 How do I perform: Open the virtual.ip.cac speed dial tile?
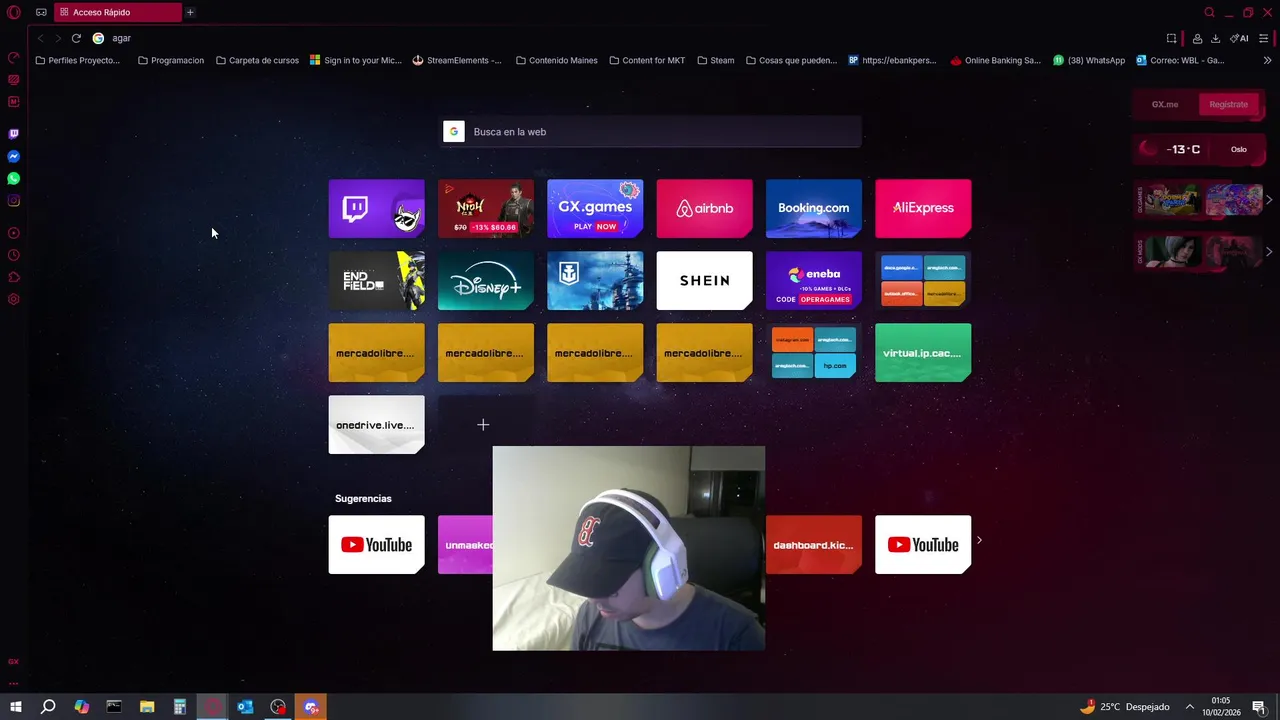click(923, 353)
